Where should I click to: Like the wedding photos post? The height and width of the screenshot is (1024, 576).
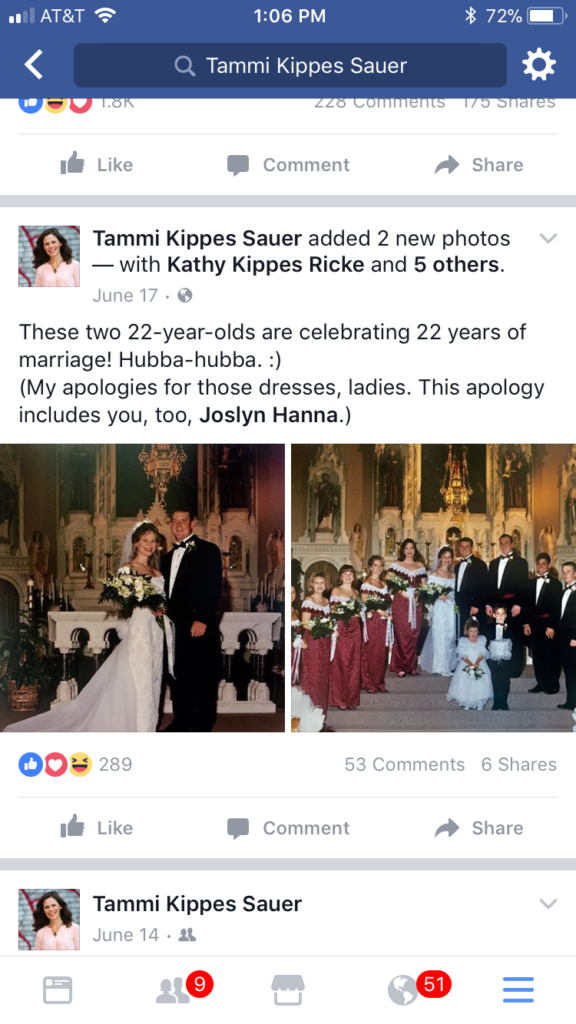click(x=97, y=827)
